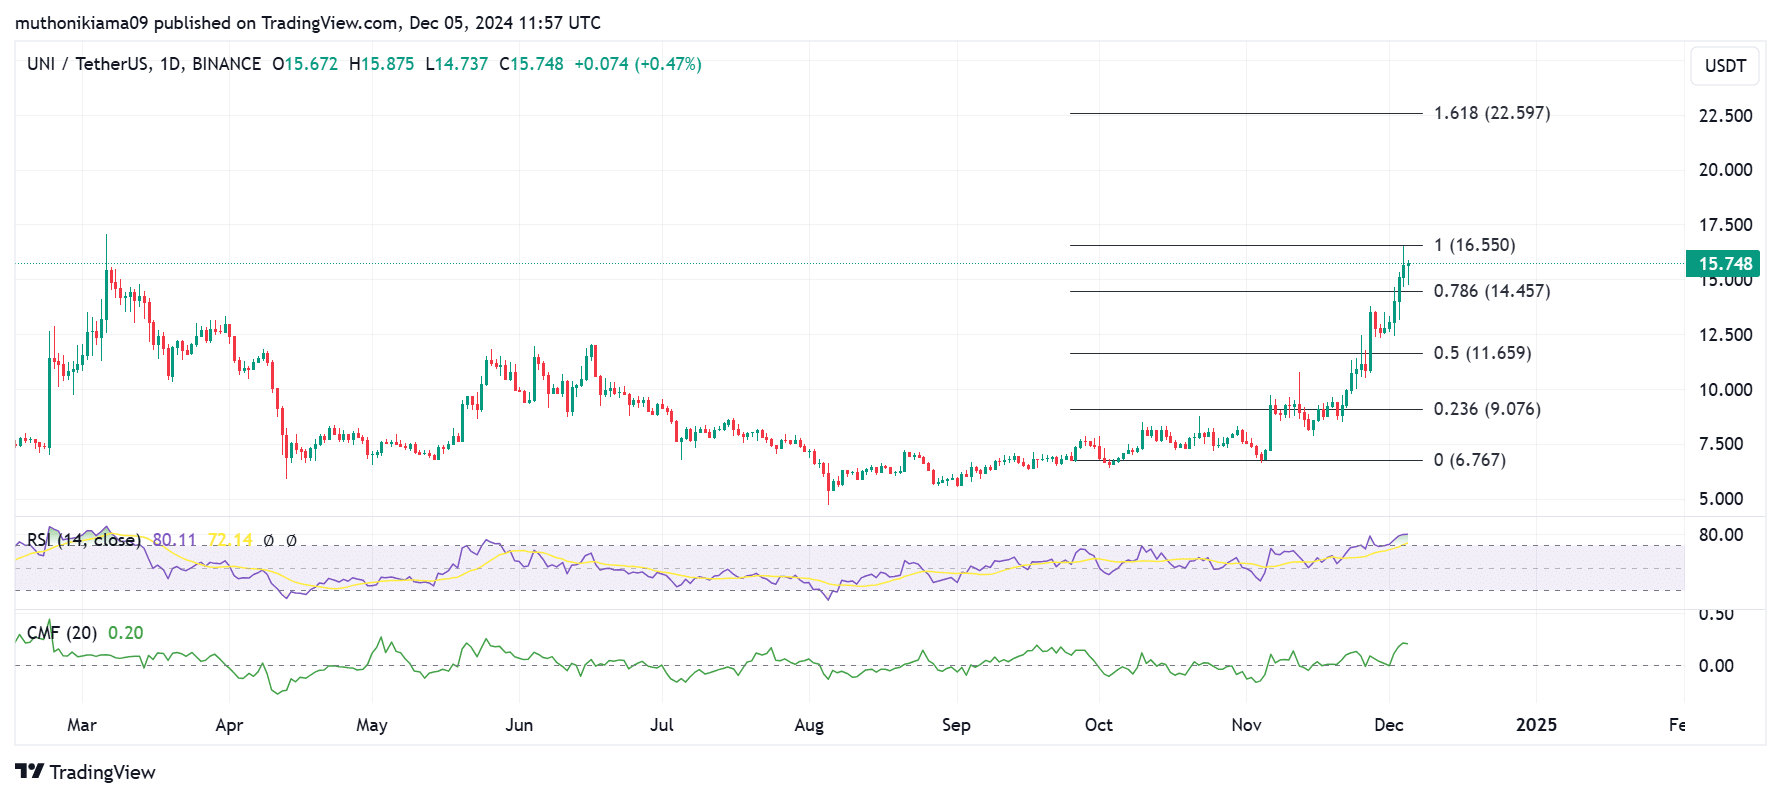Click the 0.236 (9.076) Fibonacci label

1487,409
